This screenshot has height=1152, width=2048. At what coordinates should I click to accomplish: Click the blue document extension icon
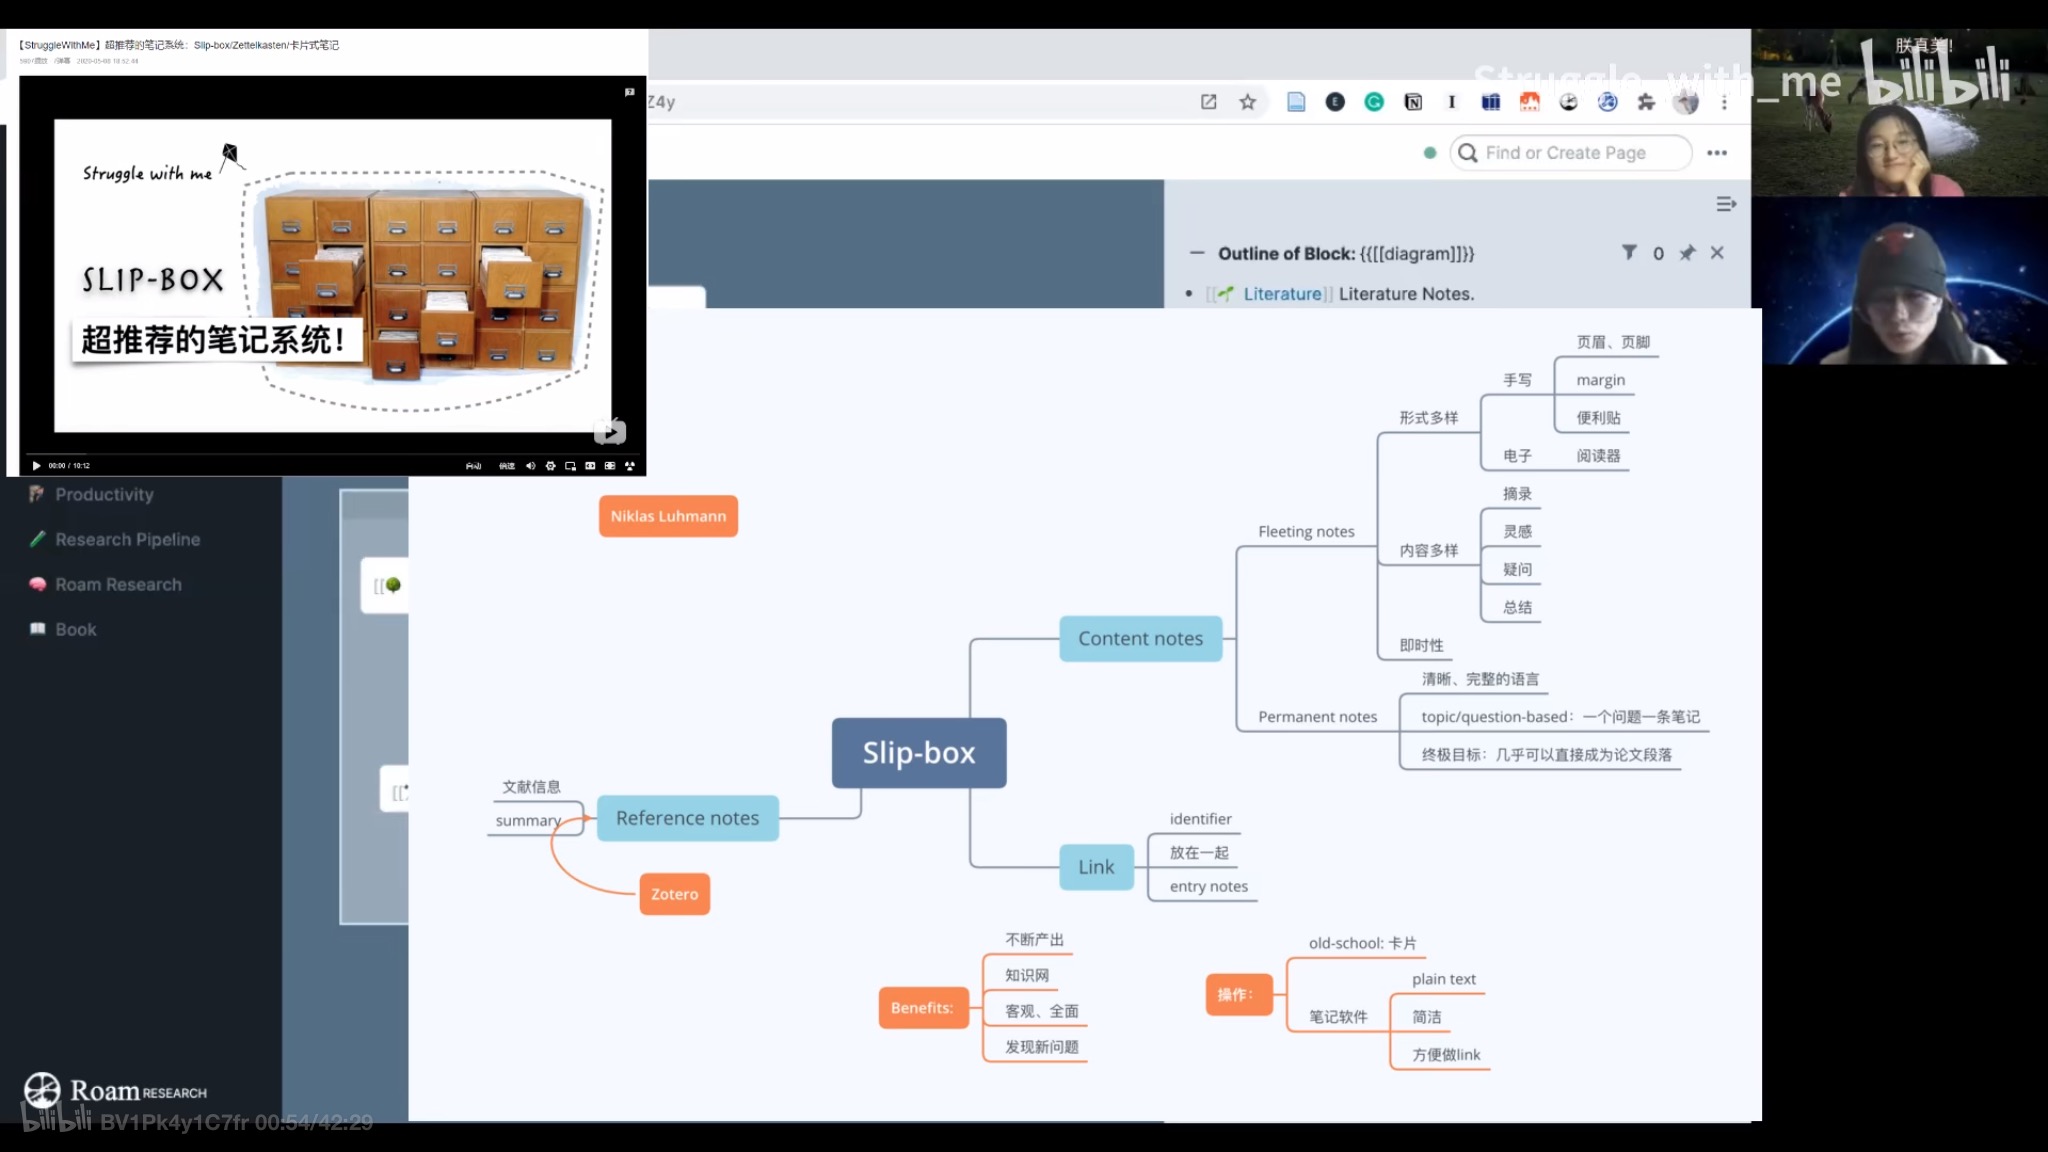pyautogui.click(x=1296, y=102)
